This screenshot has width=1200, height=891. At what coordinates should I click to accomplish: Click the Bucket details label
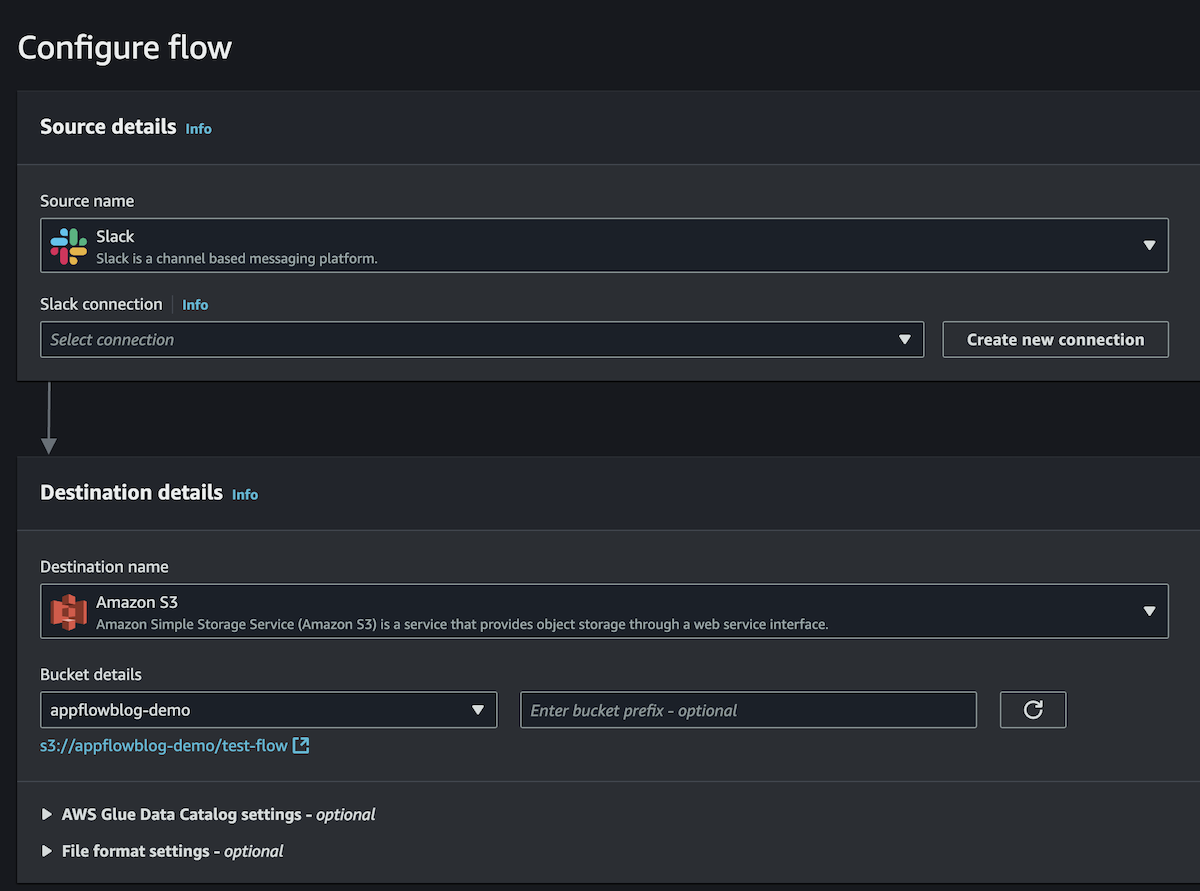point(91,674)
